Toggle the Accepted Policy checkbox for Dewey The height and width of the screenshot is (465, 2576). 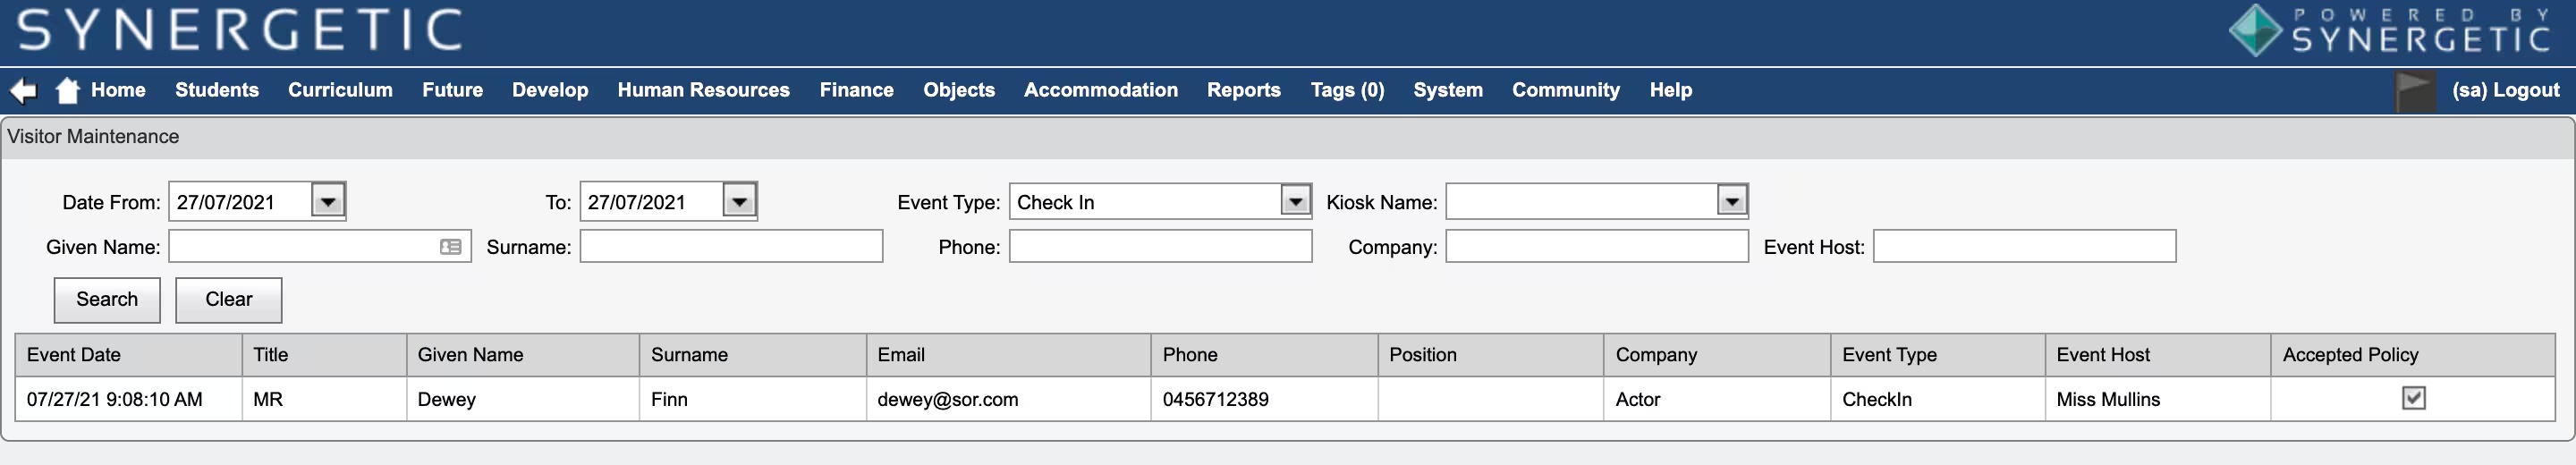point(2413,398)
